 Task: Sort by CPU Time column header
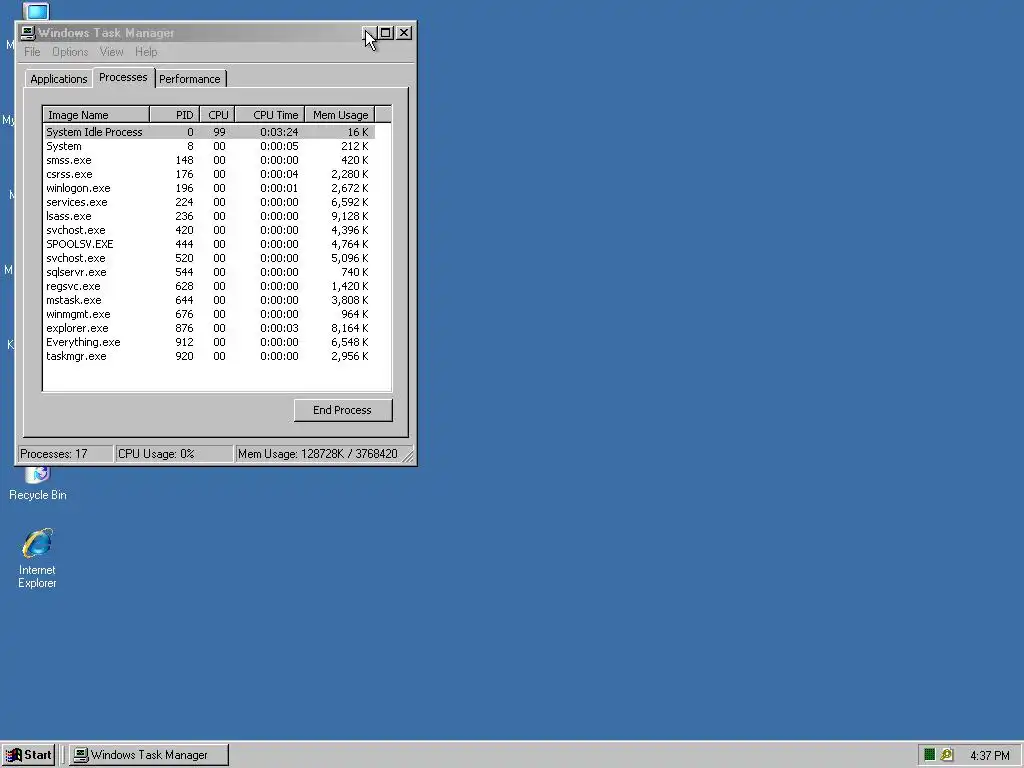270,115
